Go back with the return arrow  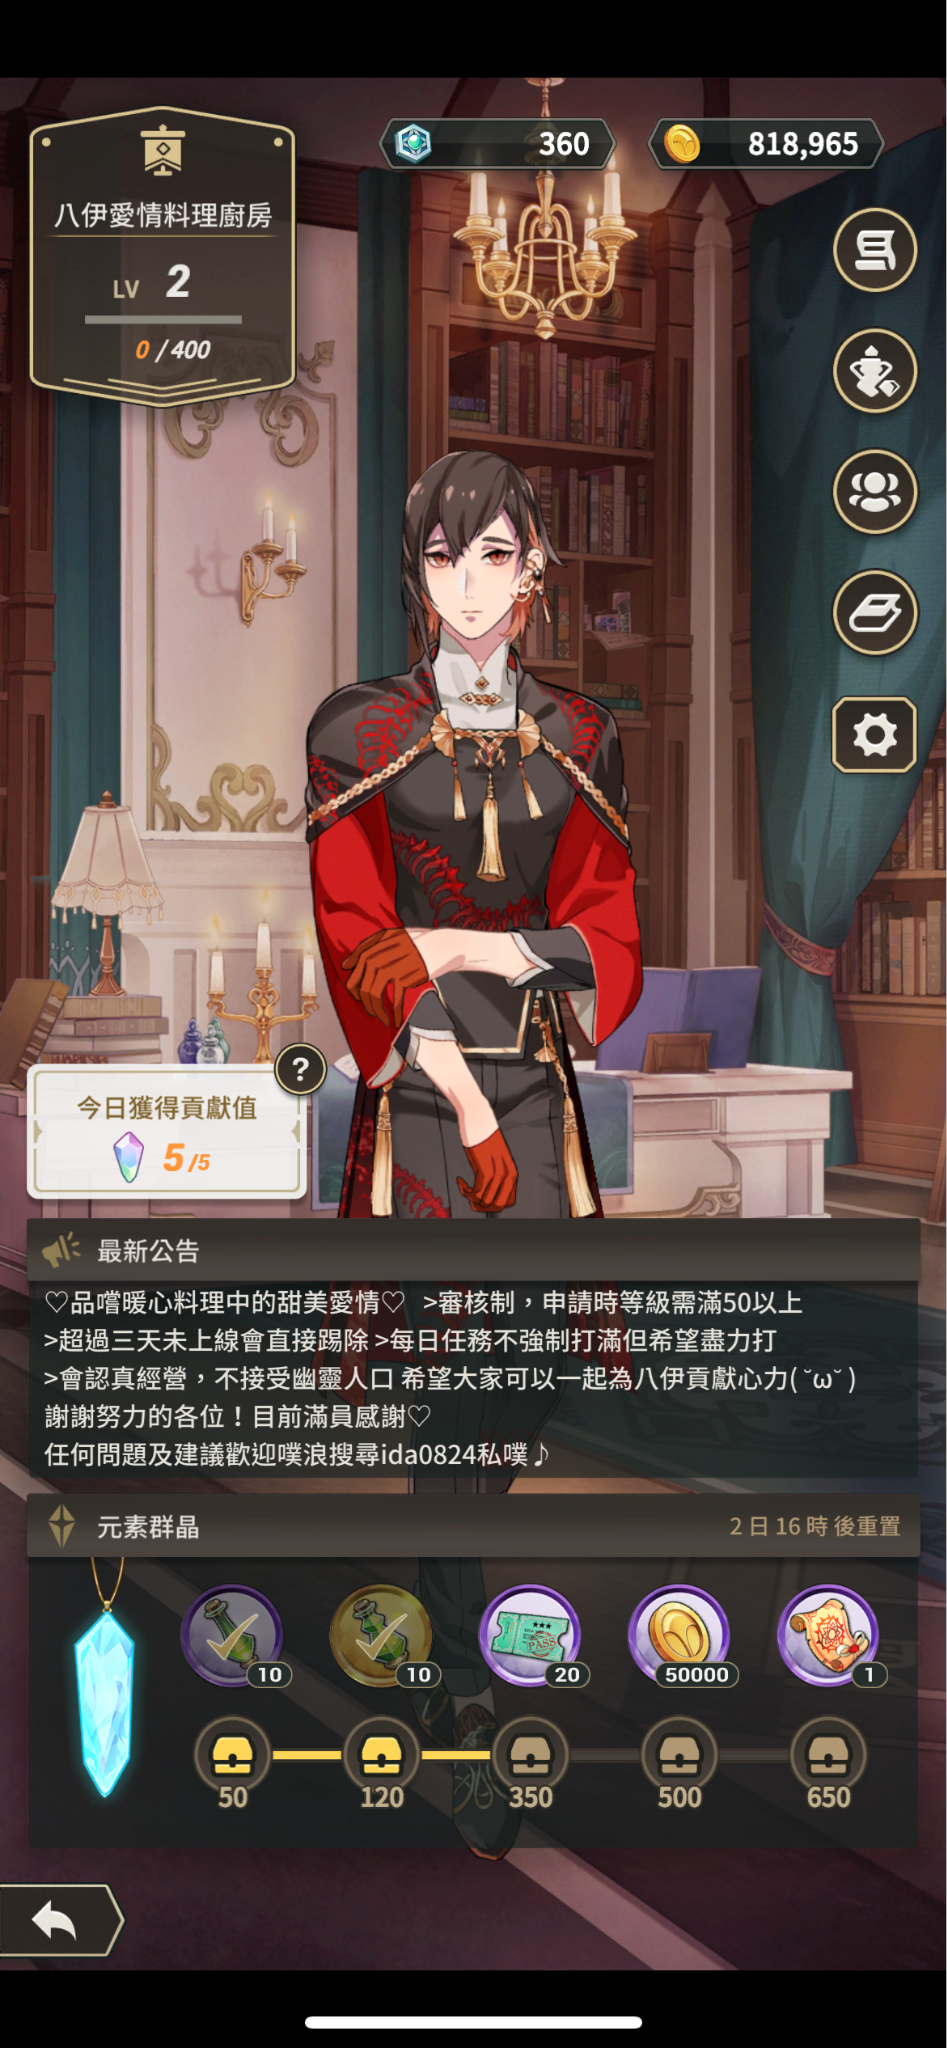(x=58, y=1920)
